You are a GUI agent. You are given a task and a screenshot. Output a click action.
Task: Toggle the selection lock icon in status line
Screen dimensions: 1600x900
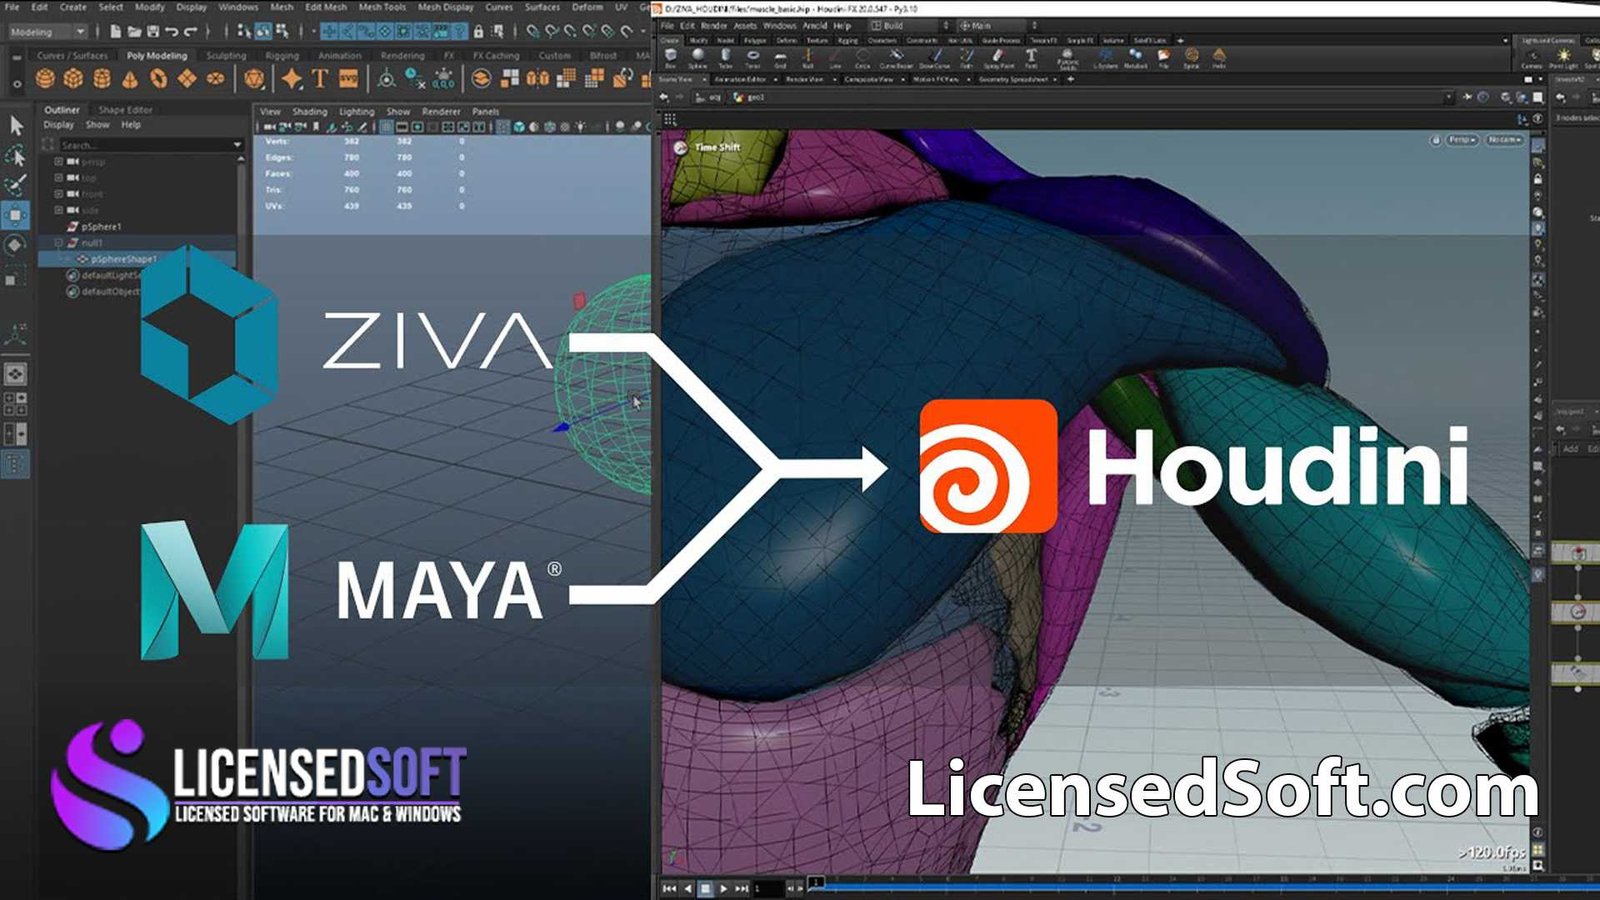pos(478,32)
